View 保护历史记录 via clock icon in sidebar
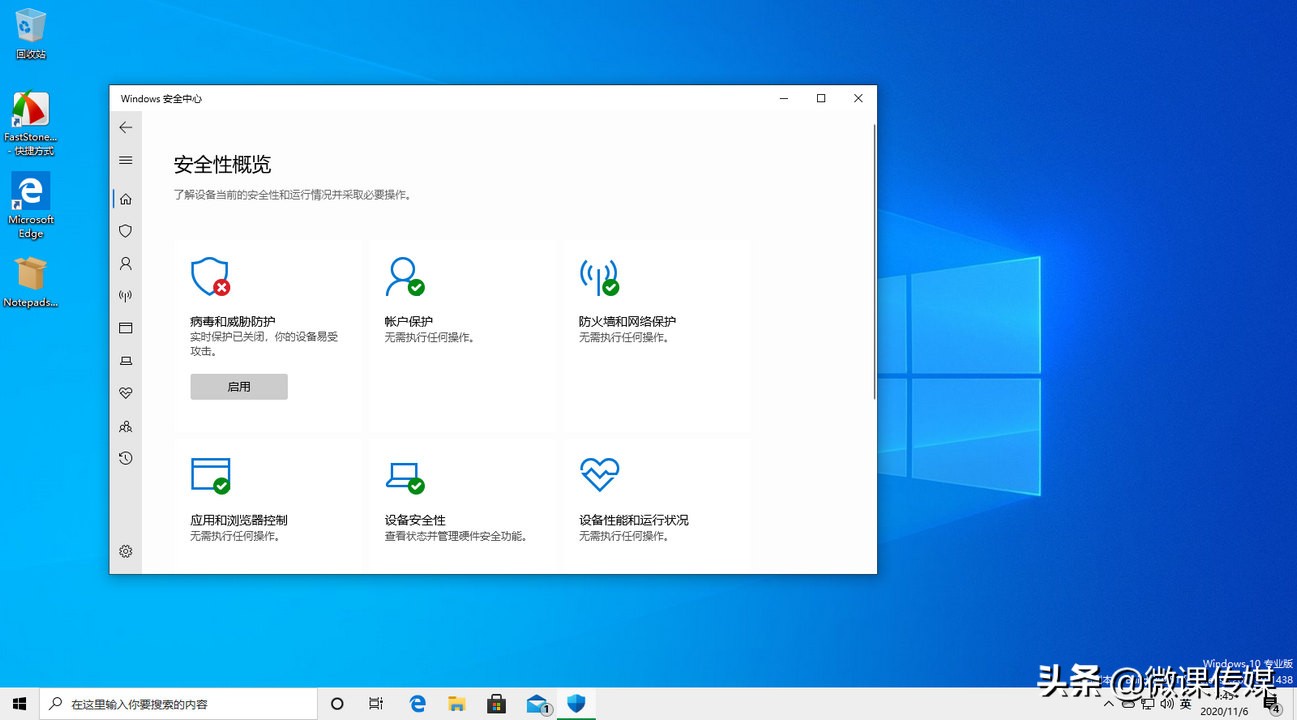 point(125,458)
